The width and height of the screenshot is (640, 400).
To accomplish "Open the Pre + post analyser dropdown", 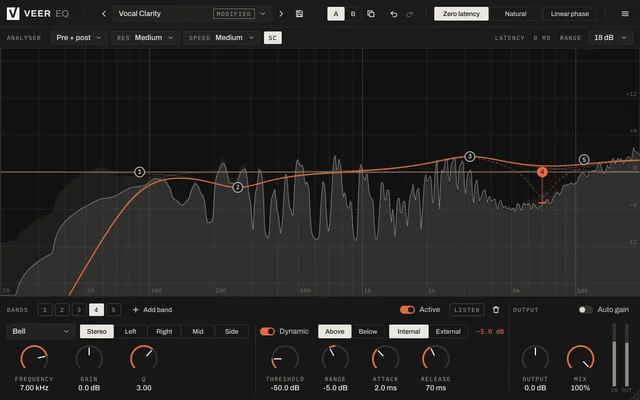I will [79, 38].
